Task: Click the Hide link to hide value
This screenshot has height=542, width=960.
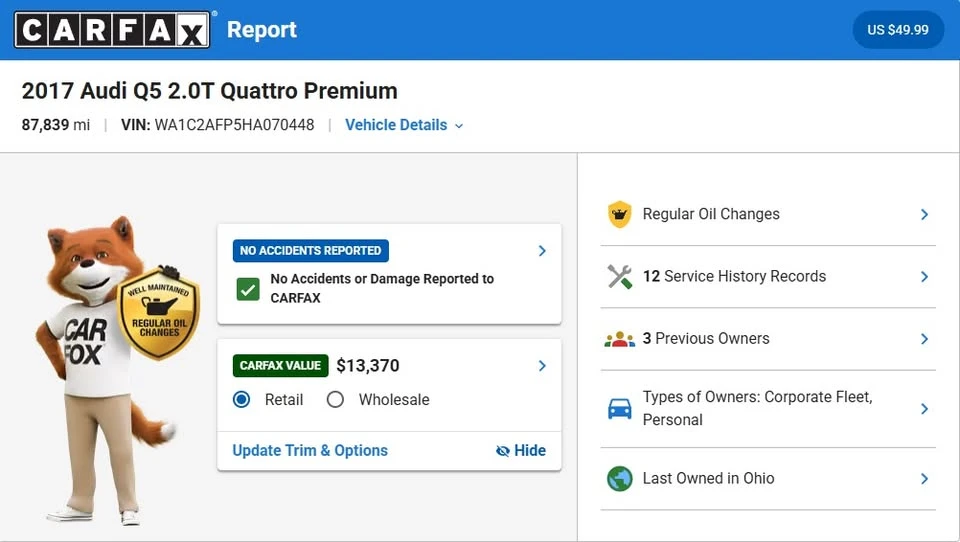Action: pyautogui.click(x=520, y=451)
